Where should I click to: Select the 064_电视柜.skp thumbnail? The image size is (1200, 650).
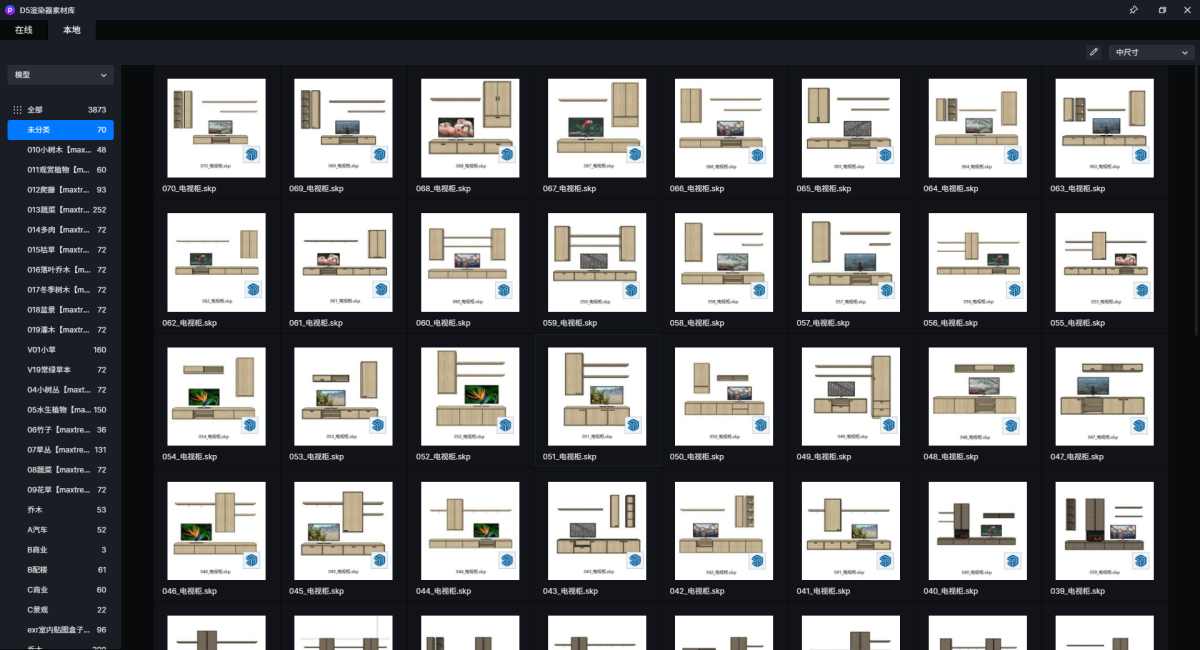[x=978, y=128]
